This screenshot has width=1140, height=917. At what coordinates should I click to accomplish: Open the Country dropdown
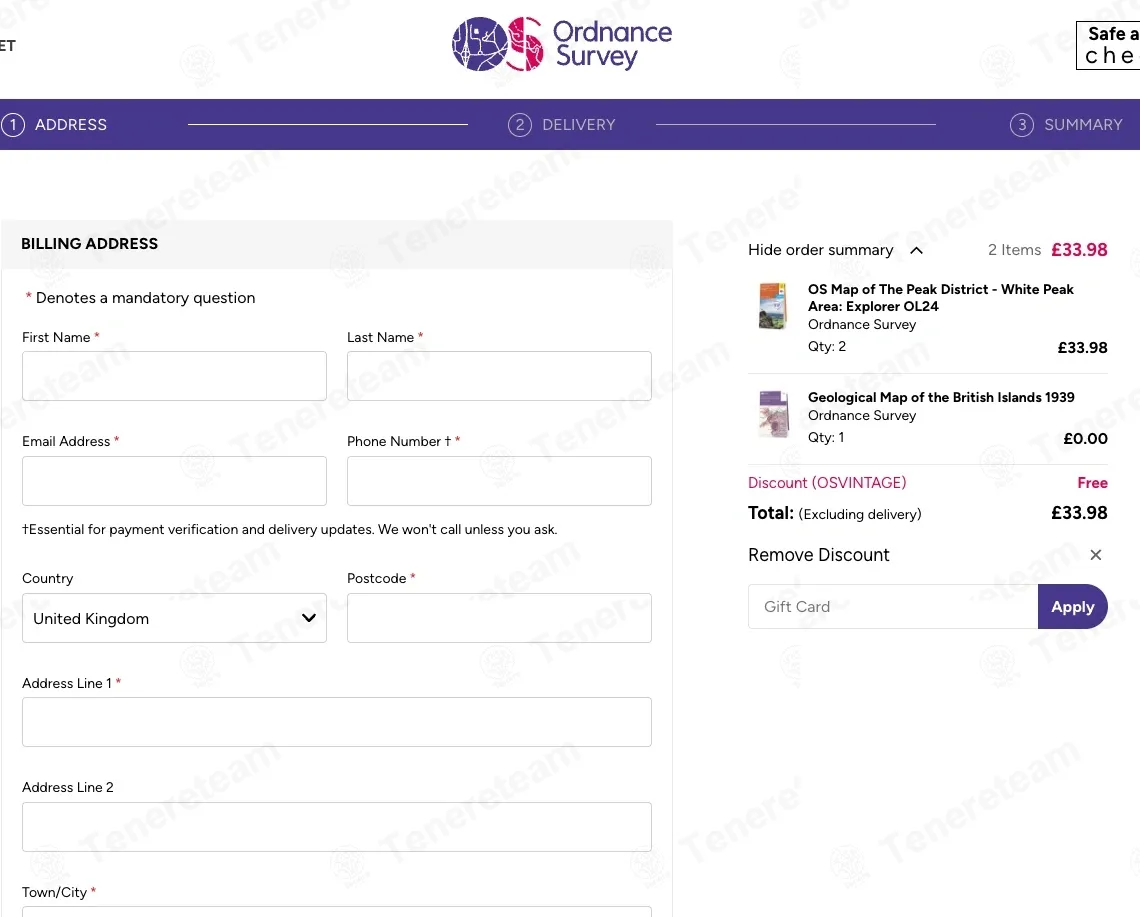174,618
